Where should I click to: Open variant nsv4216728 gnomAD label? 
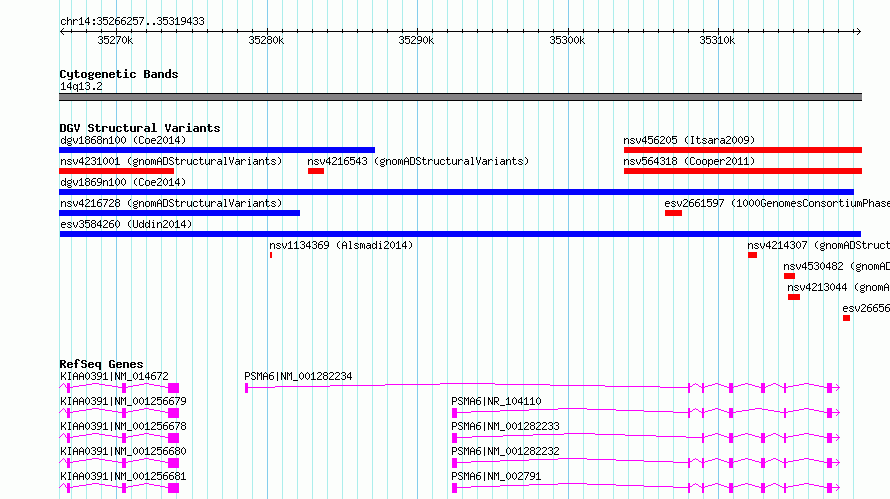(x=171, y=203)
